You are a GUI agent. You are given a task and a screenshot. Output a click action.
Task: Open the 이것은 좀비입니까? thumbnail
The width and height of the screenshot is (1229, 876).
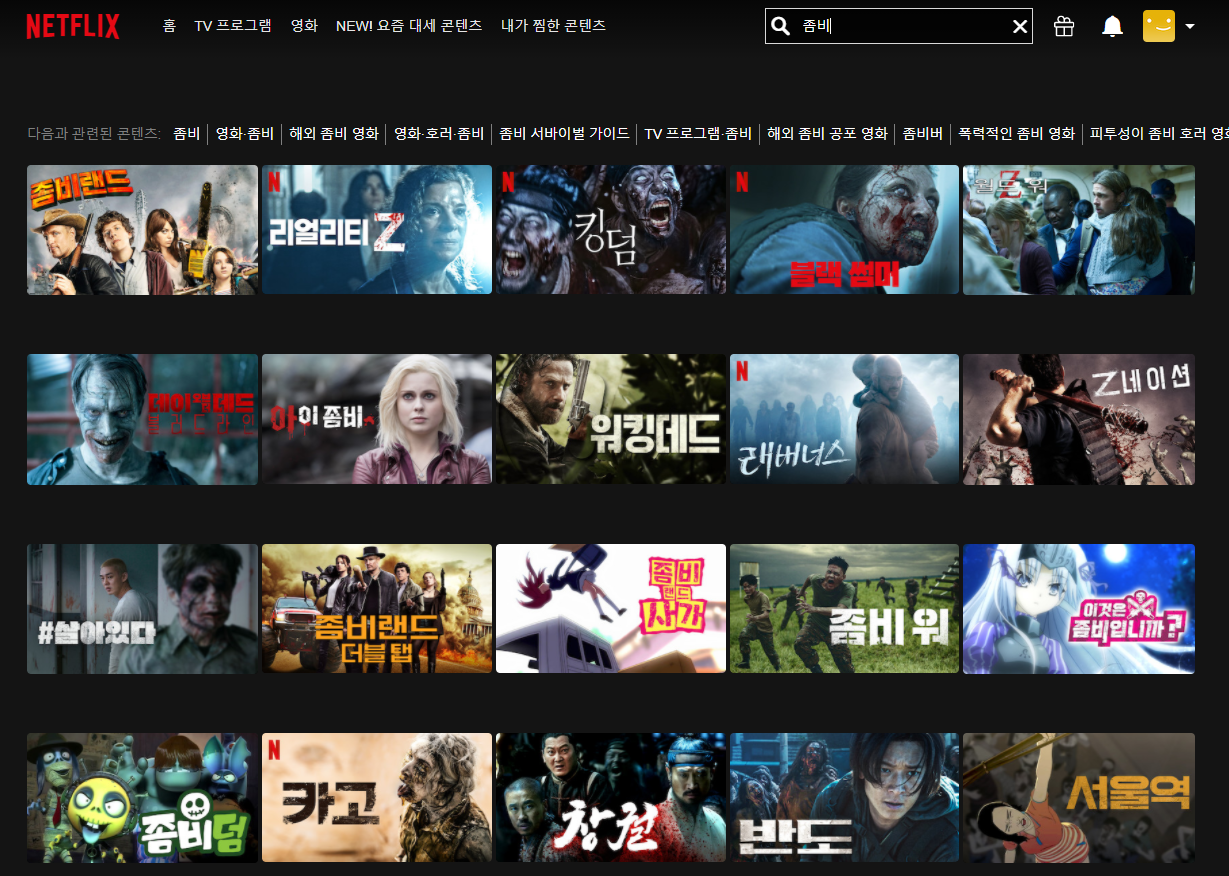1079,609
